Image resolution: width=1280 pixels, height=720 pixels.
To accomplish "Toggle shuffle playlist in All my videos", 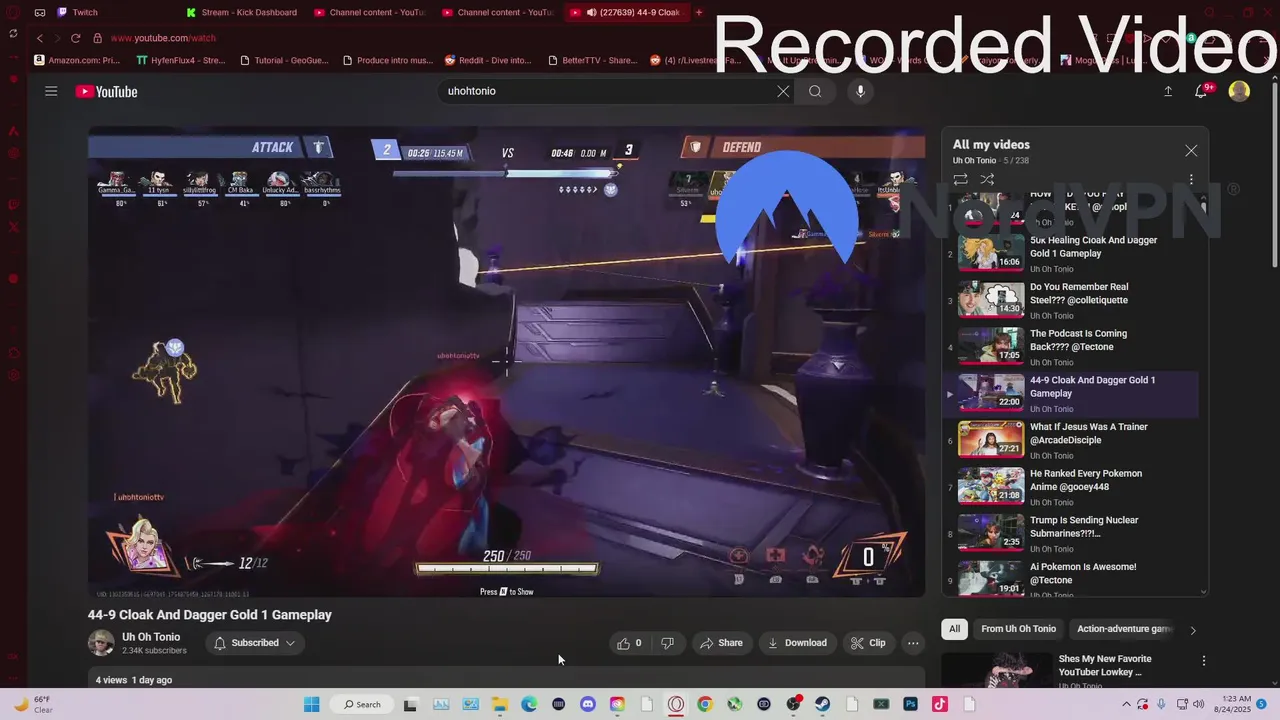I will pyautogui.click(x=987, y=179).
